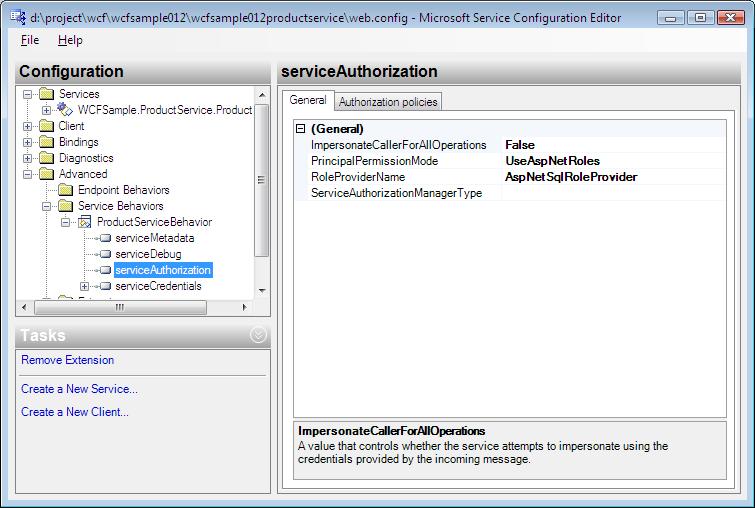Select the PrincipalPermissionMode property name

375,161
